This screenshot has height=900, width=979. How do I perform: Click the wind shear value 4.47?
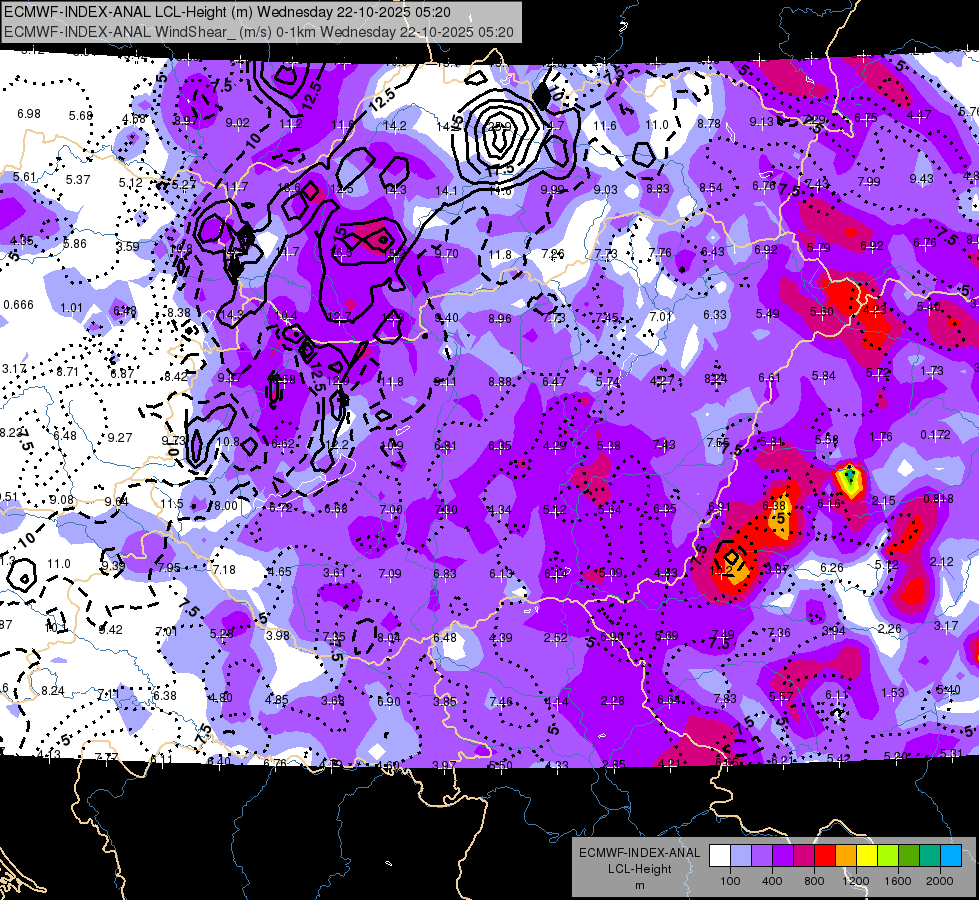coord(920,115)
